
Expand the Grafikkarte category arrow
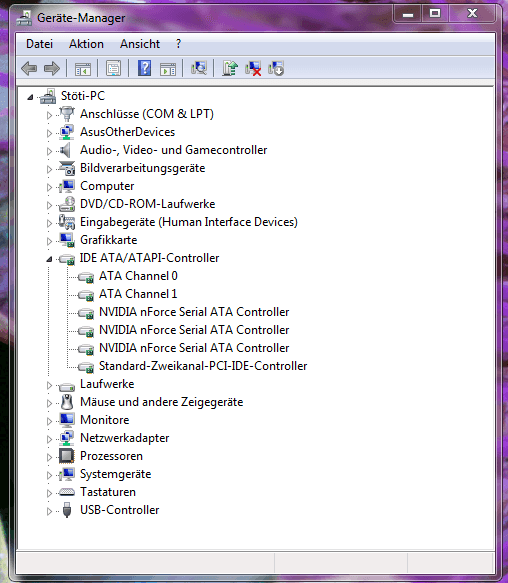point(49,241)
